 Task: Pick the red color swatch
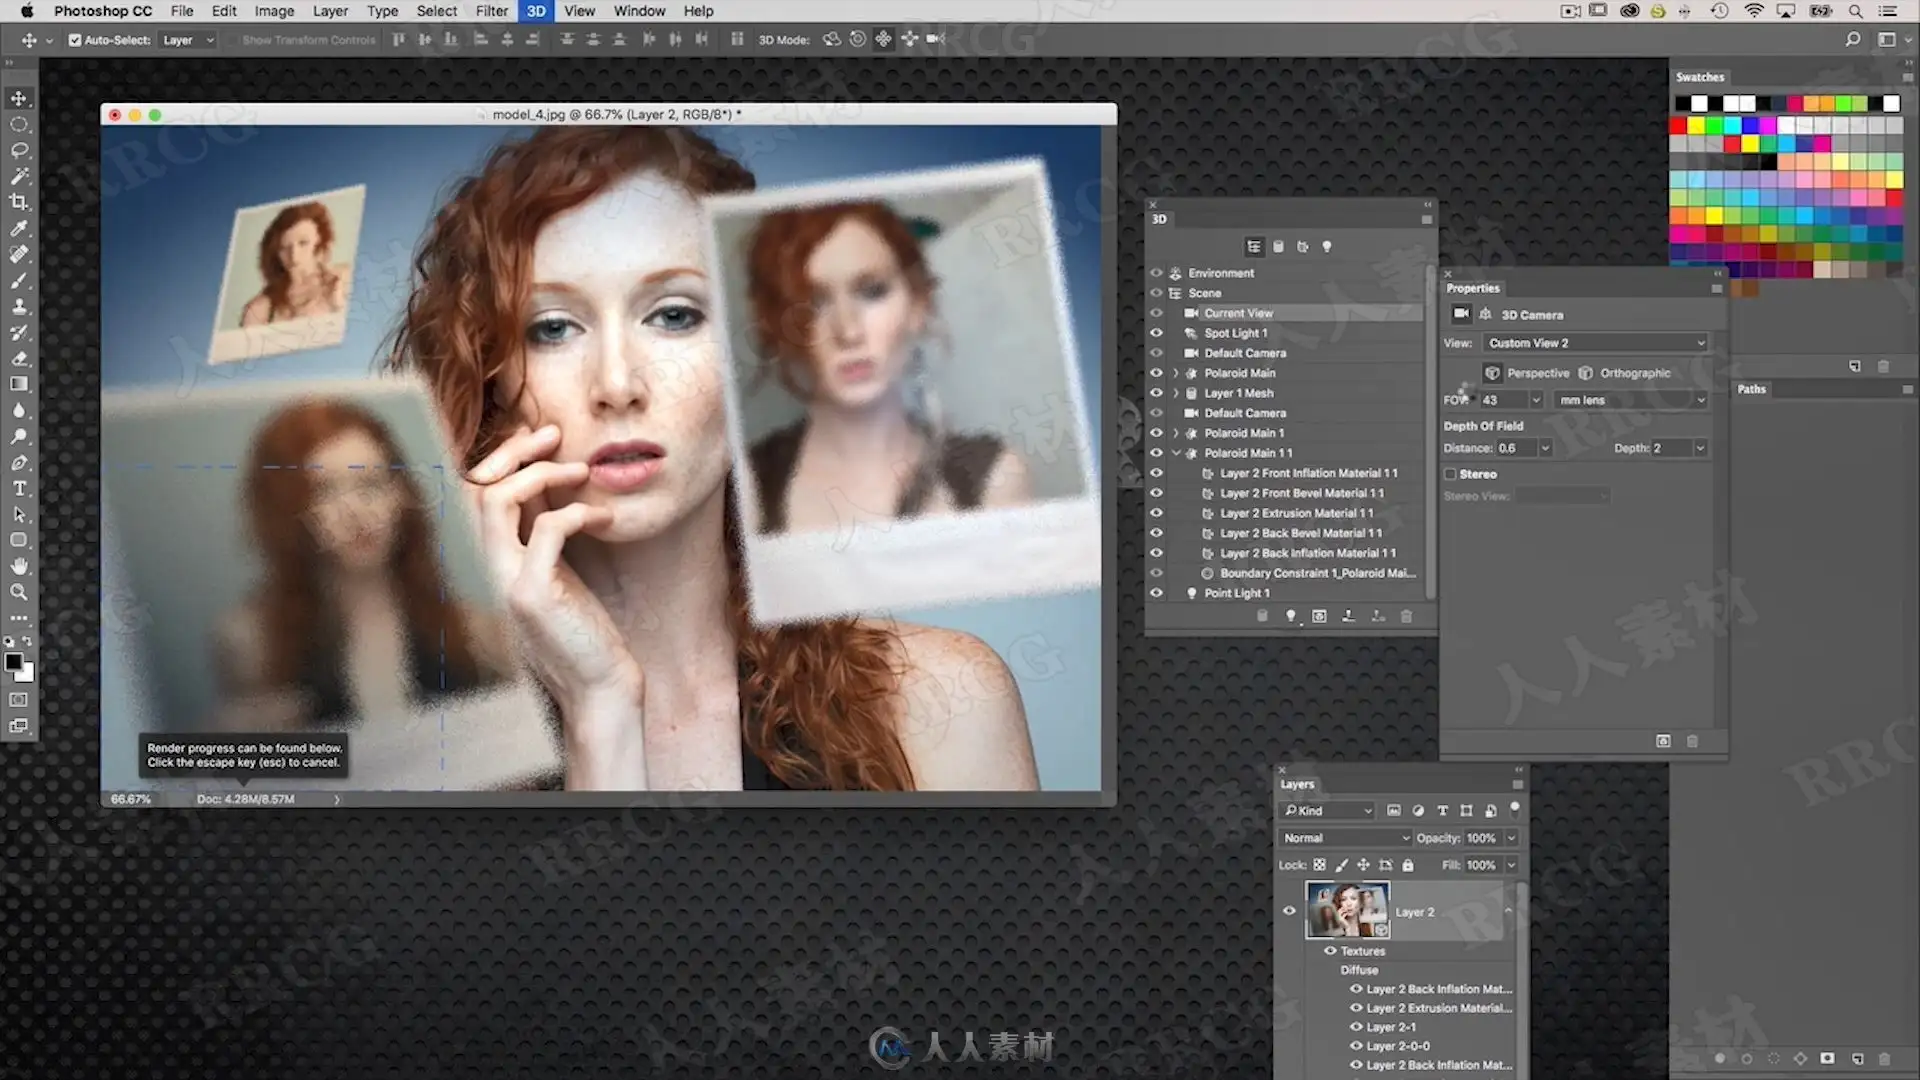[1679, 126]
